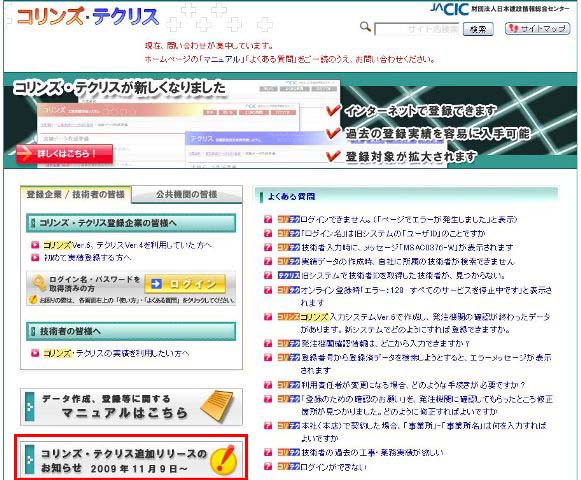
Task: Click the question icon beside エラー:129 FAQ
Action: 268,290
